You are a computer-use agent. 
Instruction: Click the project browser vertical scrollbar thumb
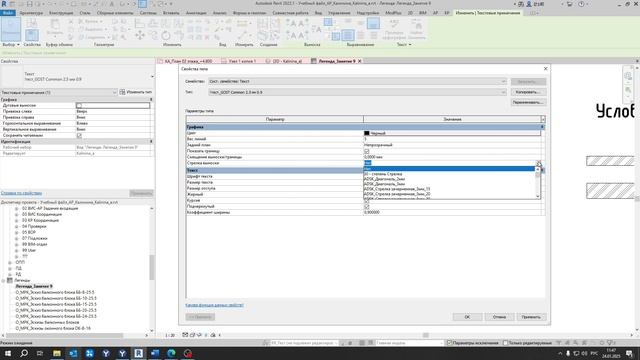point(151,268)
